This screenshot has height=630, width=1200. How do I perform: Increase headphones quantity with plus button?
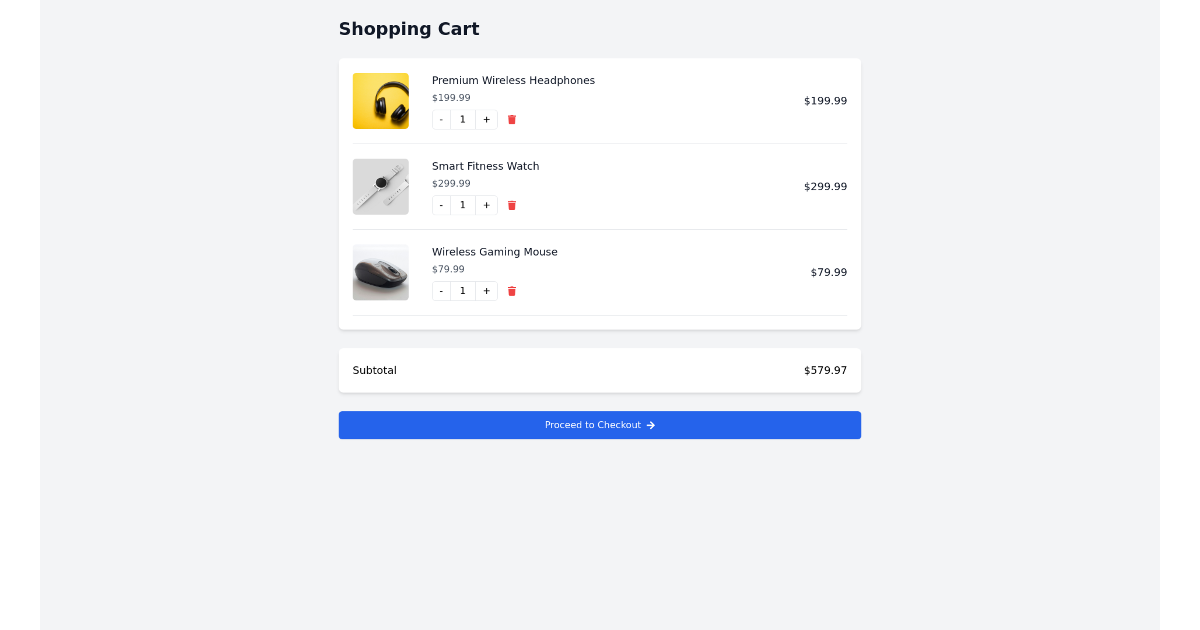pyautogui.click(x=486, y=119)
